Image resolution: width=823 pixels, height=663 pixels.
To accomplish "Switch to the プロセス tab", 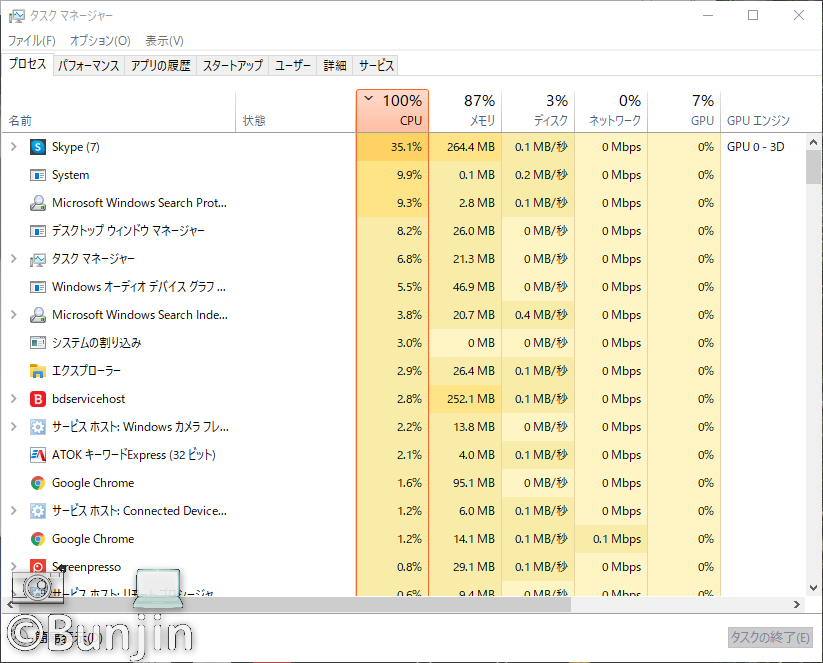I will (x=28, y=64).
